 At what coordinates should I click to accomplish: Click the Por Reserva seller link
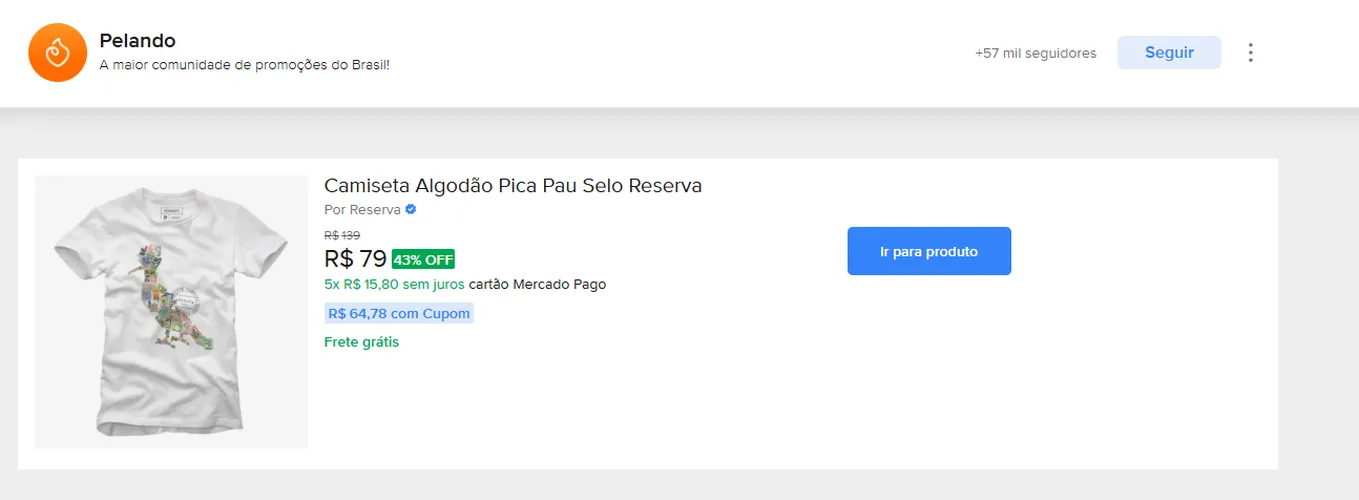pyautogui.click(x=362, y=210)
